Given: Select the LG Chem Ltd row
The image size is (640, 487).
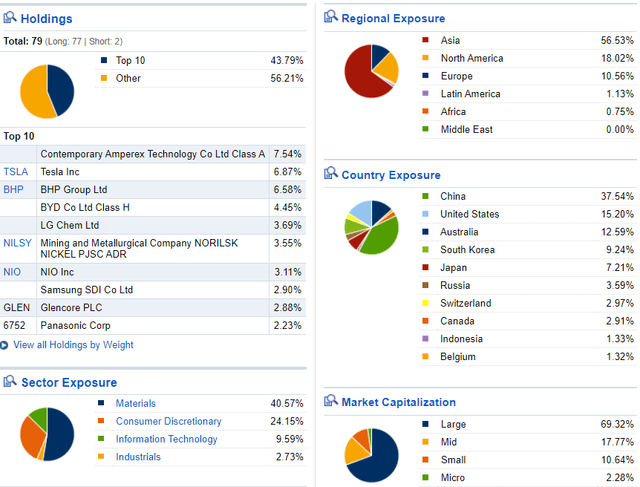Looking at the screenshot, I should click(153, 225).
